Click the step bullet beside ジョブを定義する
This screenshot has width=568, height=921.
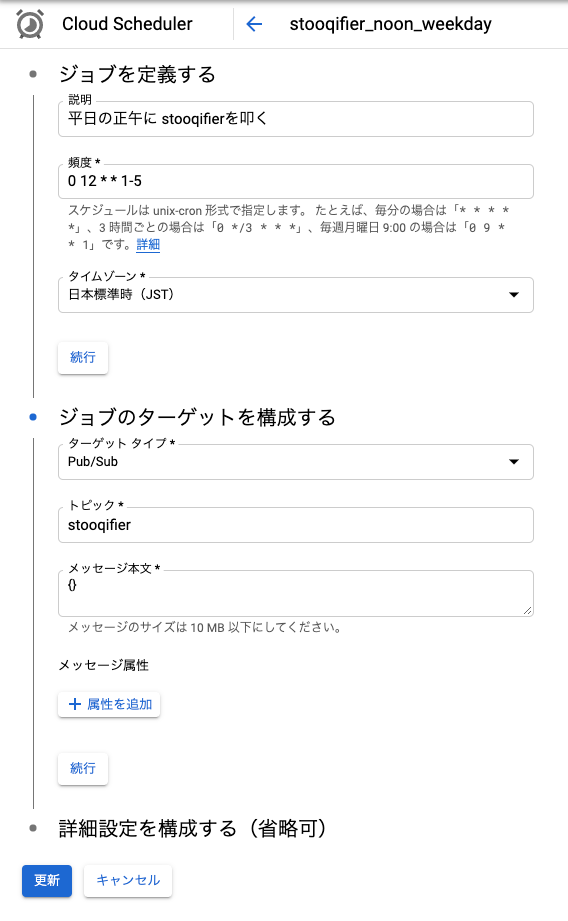[x=33, y=74]
